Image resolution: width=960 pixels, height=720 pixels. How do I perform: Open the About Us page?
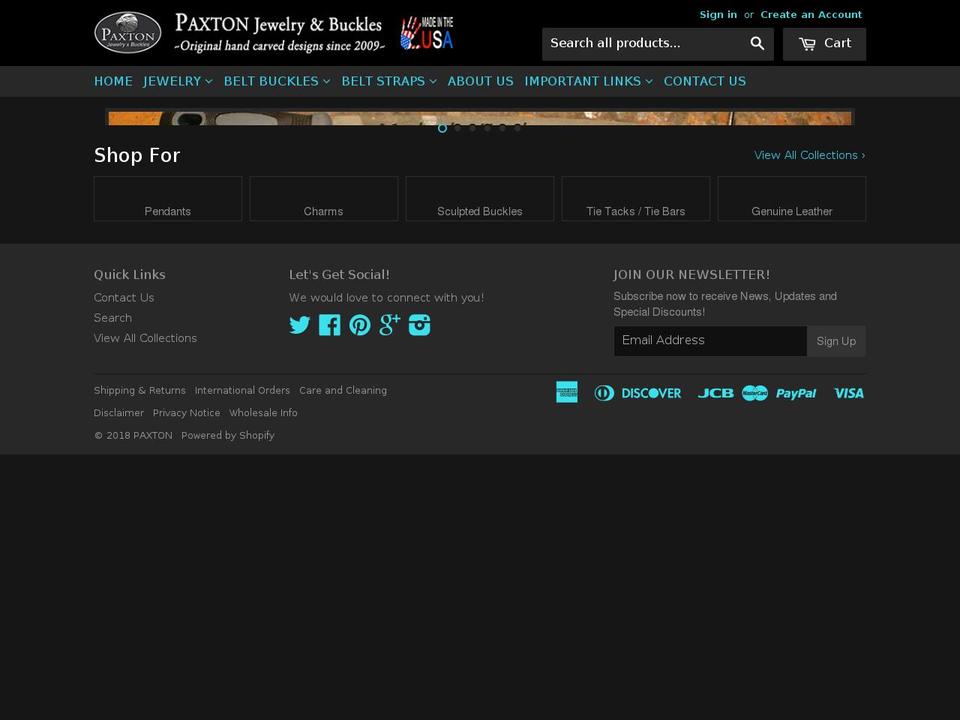[481, 81]
